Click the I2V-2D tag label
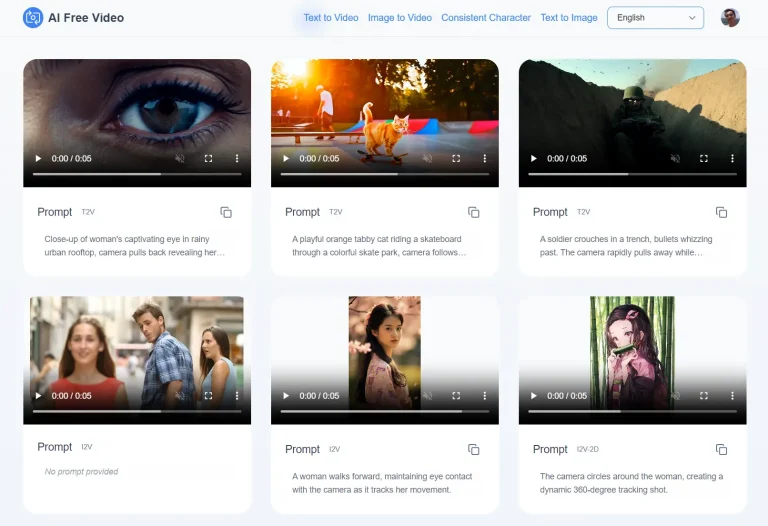The image size is (768, 526). coord(588,449)
